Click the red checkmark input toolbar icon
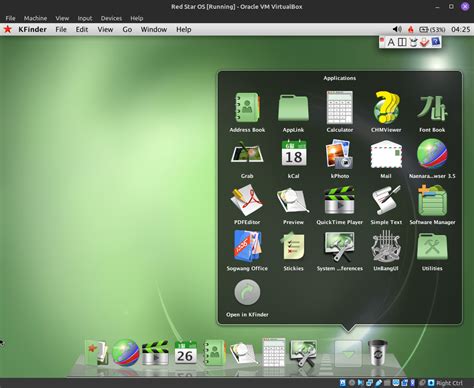Image resolution: width=474 pixels, height=388 pixels. coord(424,42)
